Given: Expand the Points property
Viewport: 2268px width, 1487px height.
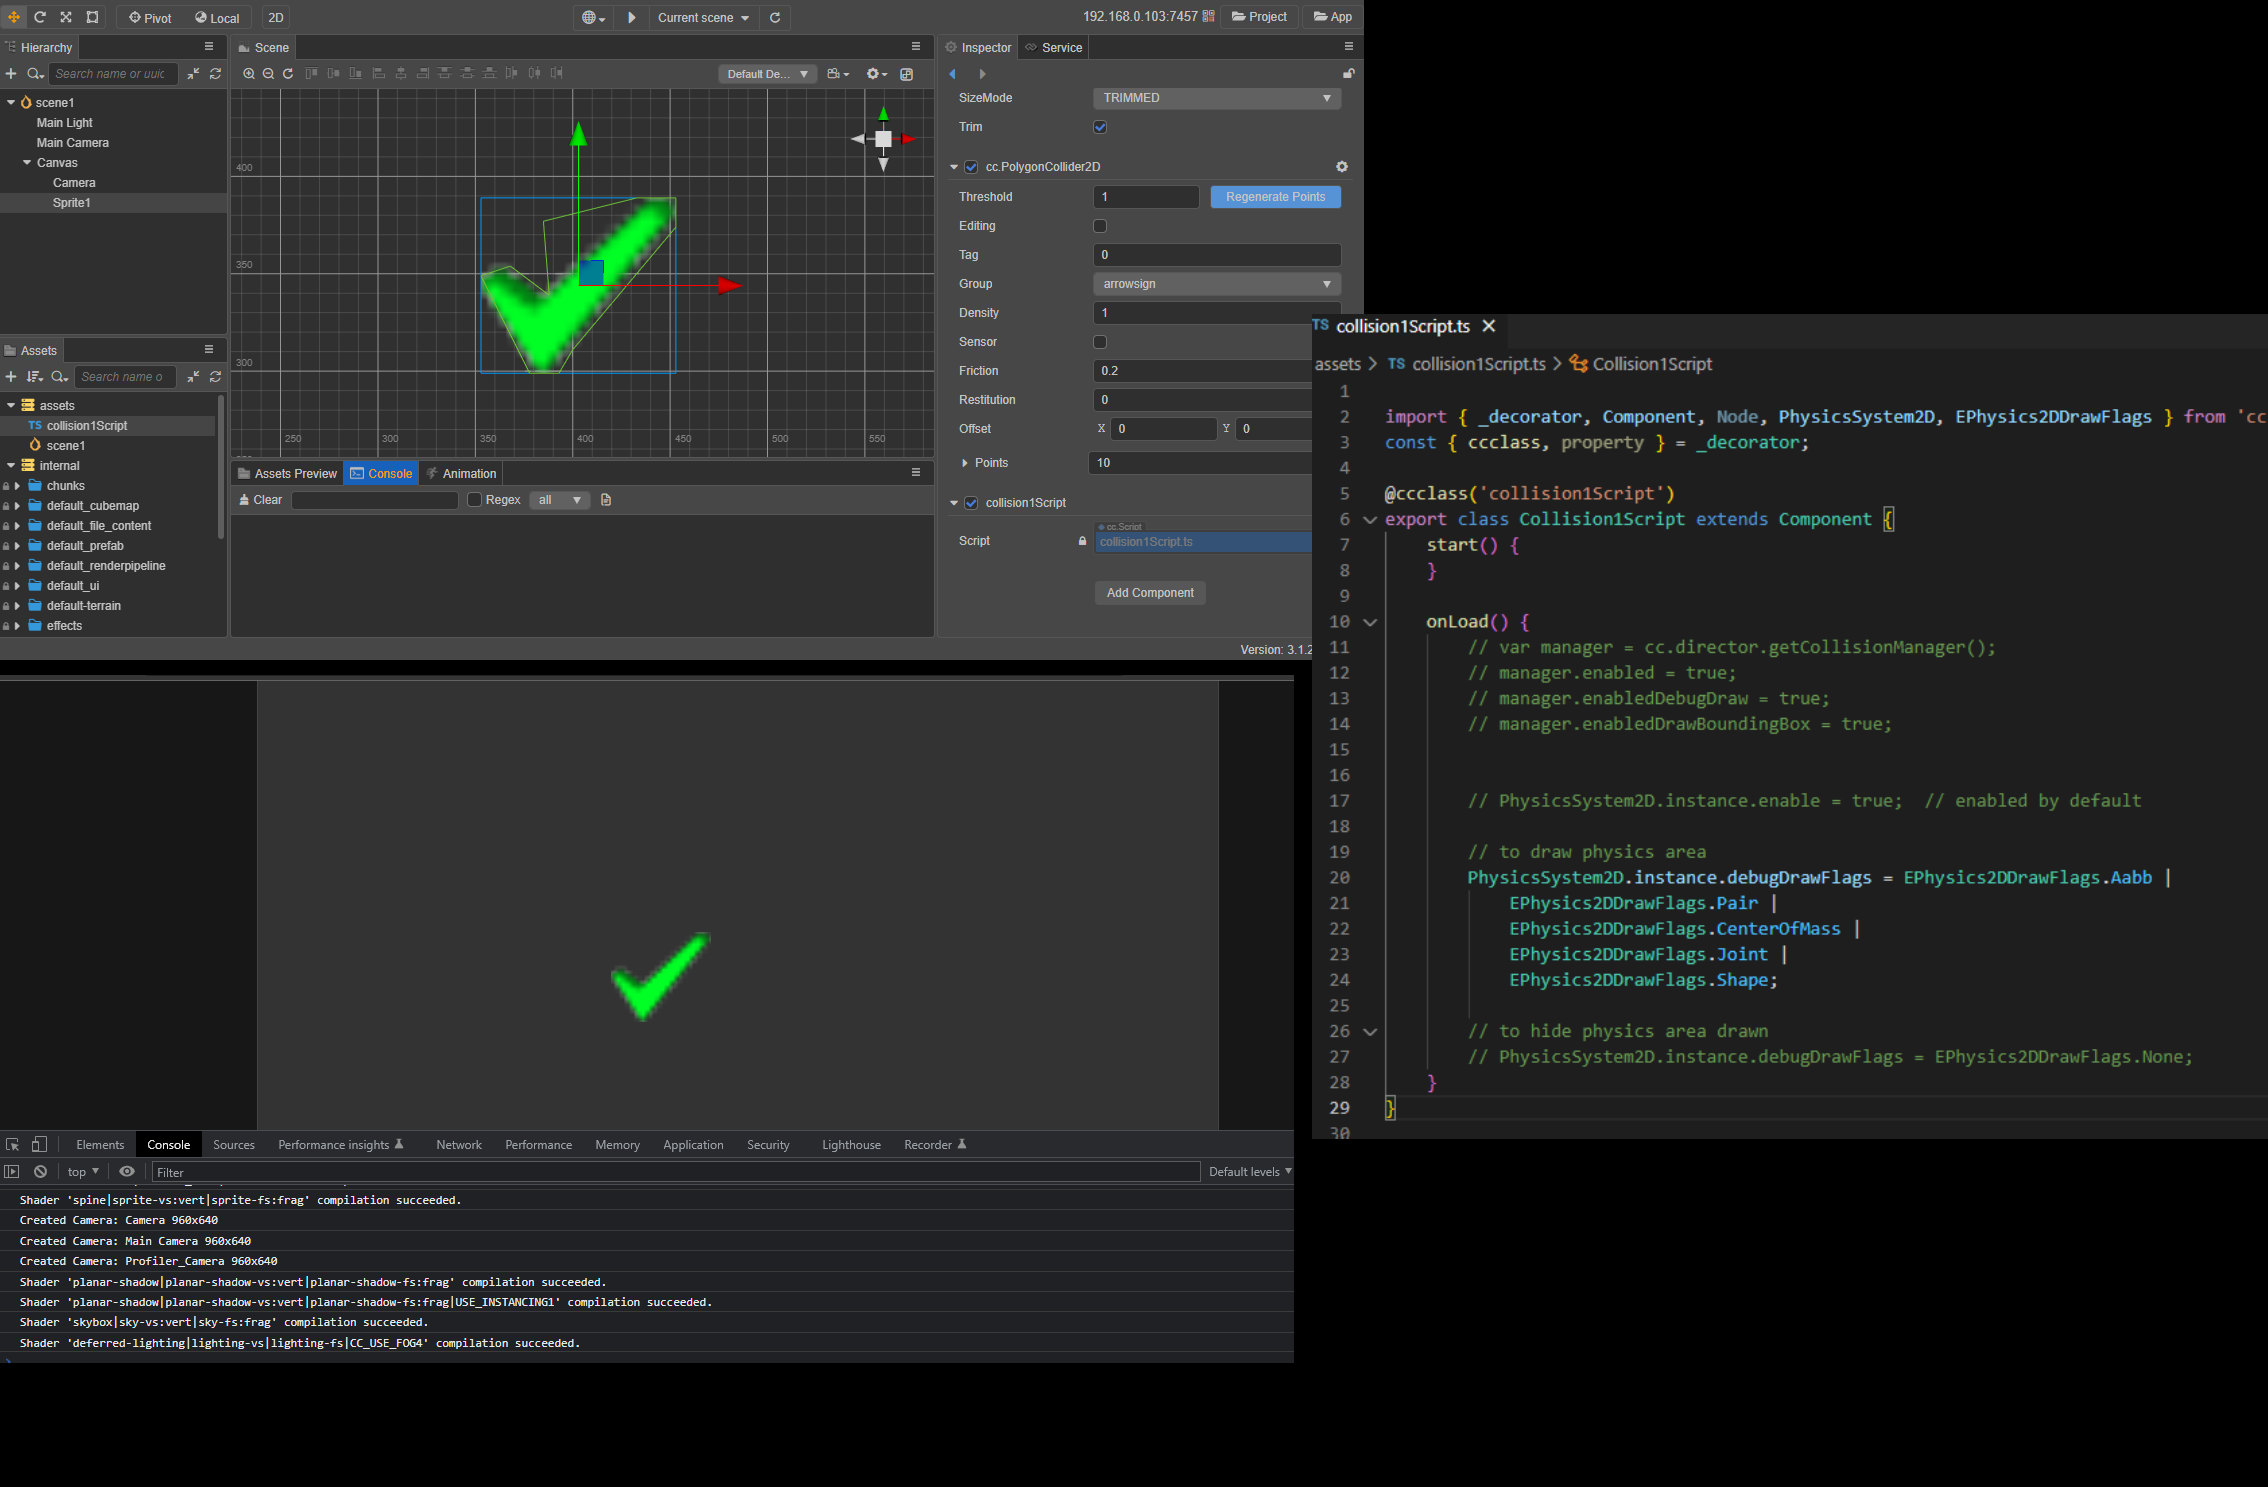Looking at the screenshot, I should tap(965, 463).
